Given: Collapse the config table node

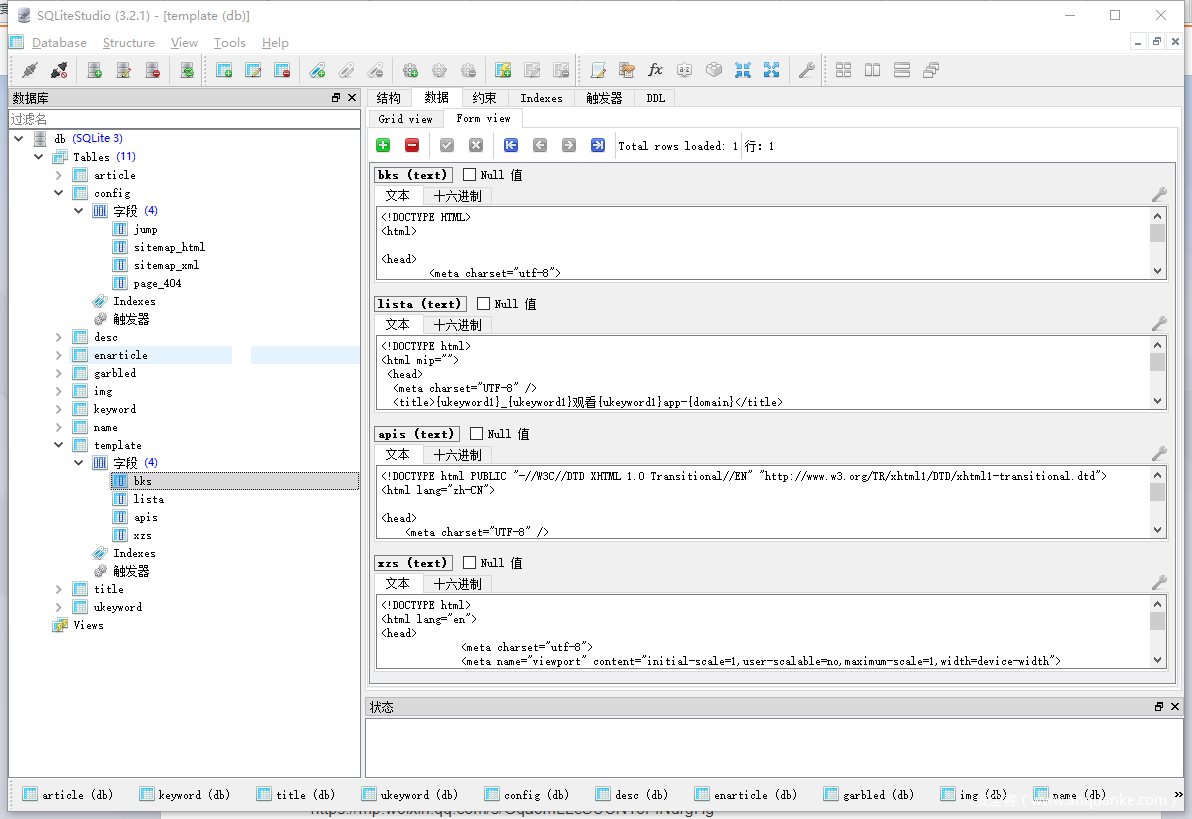Looking at the screenshot, I should point(59,193).
